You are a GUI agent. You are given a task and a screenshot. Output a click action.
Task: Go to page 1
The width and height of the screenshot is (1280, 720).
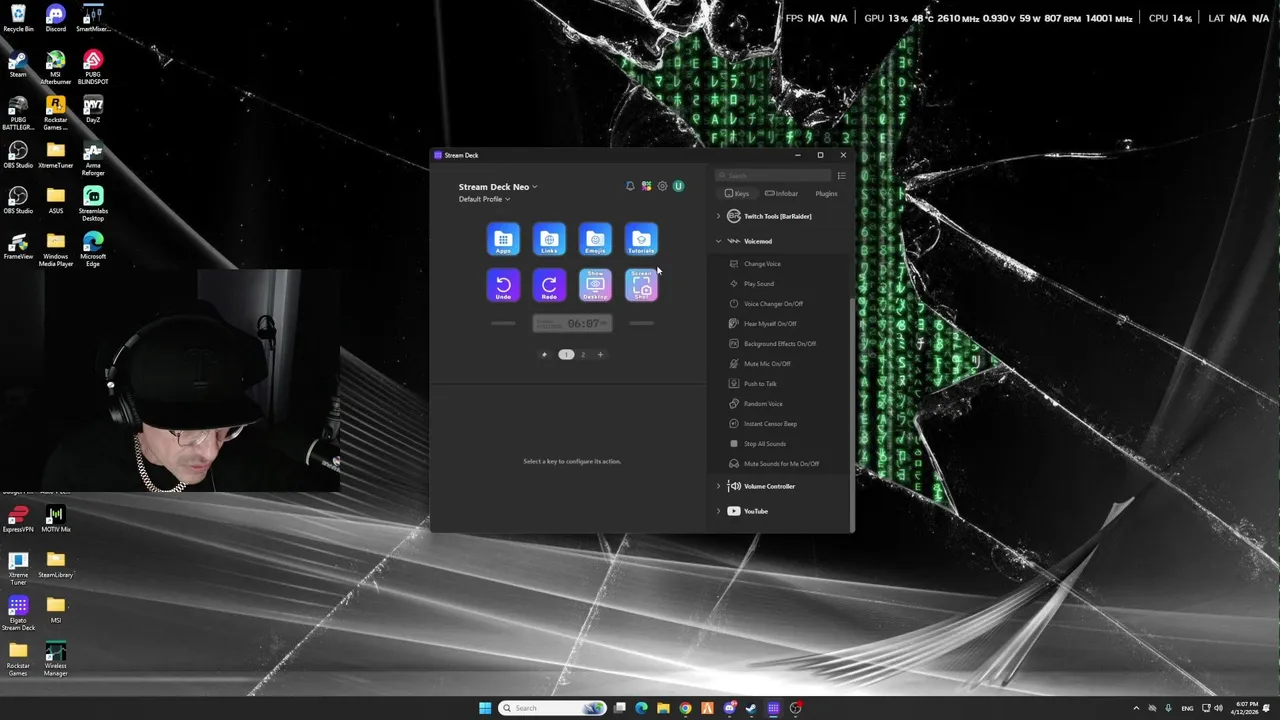tap(566, 354)
